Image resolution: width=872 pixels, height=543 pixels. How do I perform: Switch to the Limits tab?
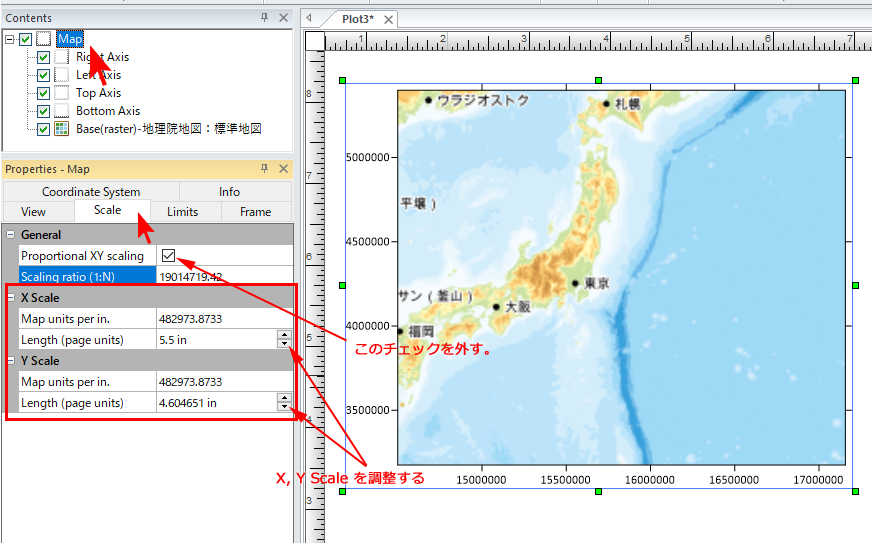coord(182,211)
